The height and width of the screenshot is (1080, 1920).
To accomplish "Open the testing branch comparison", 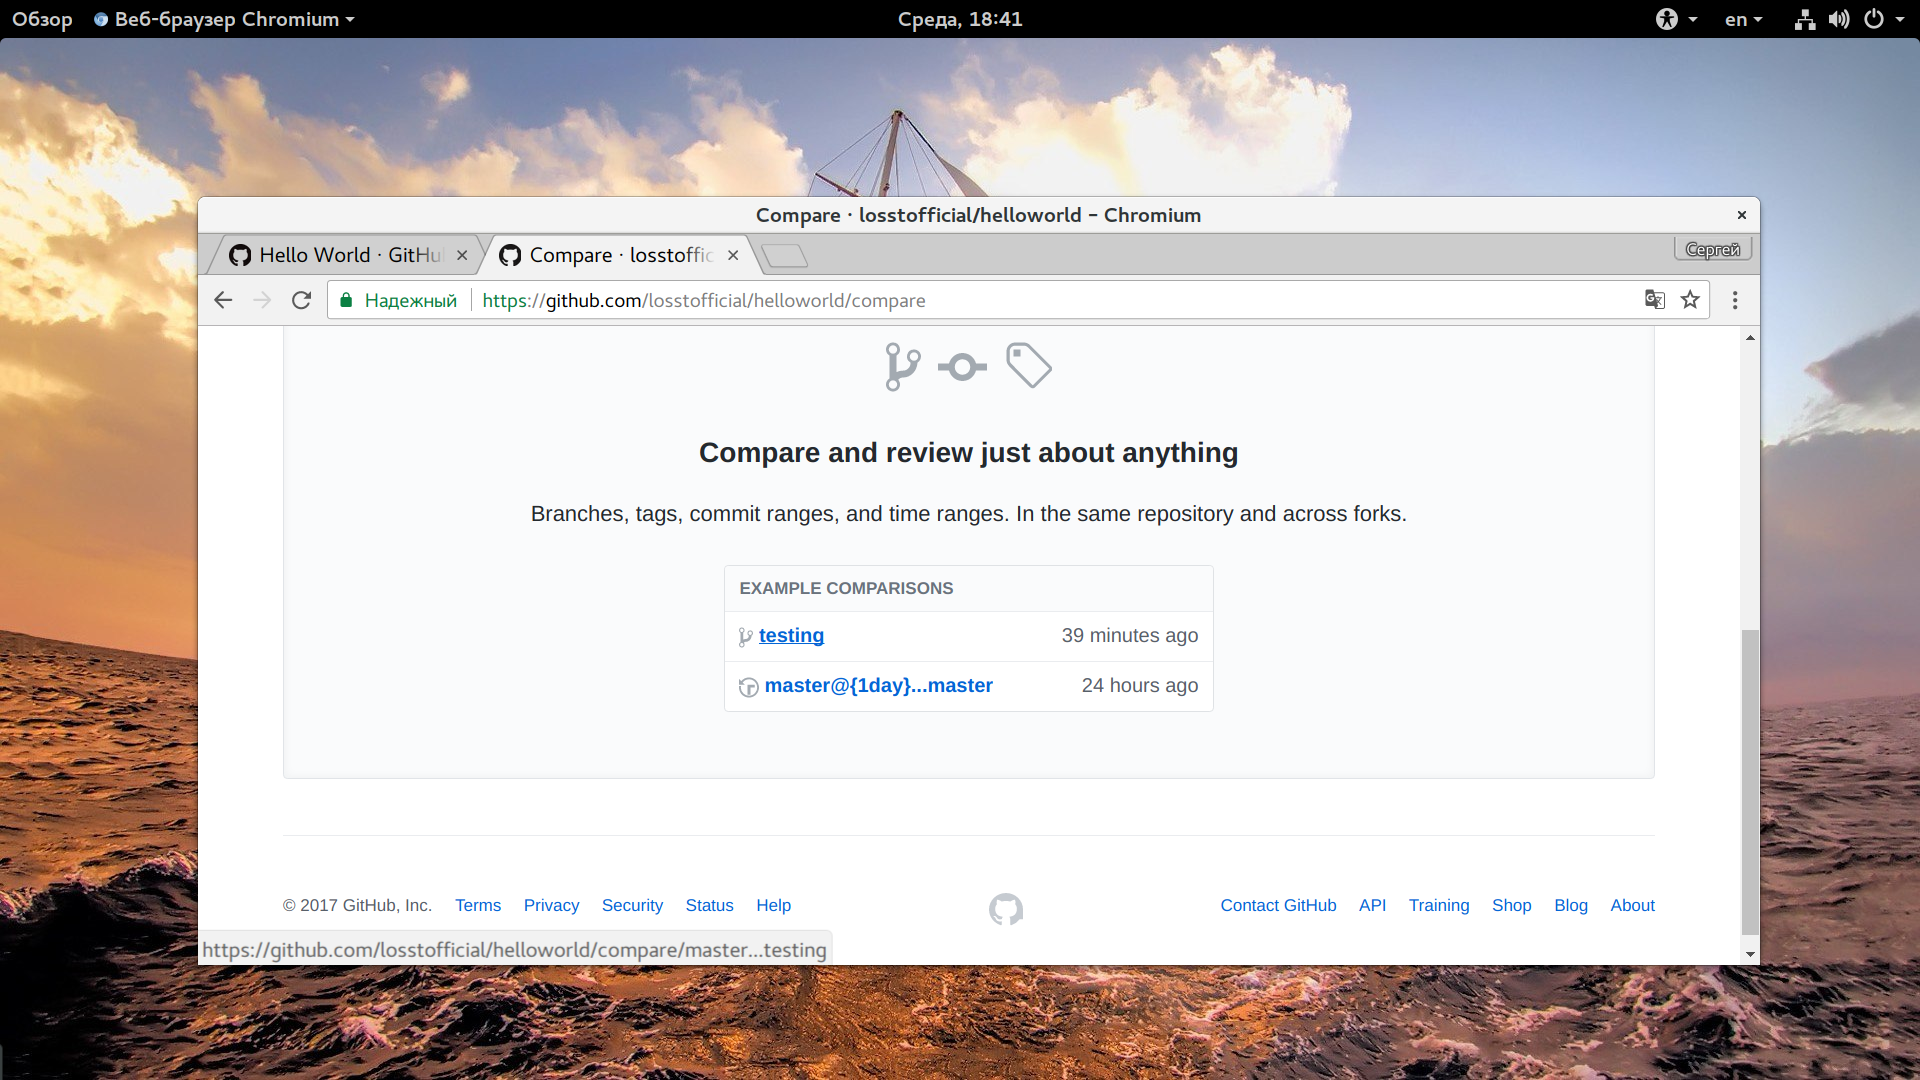I will (x=791, y=635).
